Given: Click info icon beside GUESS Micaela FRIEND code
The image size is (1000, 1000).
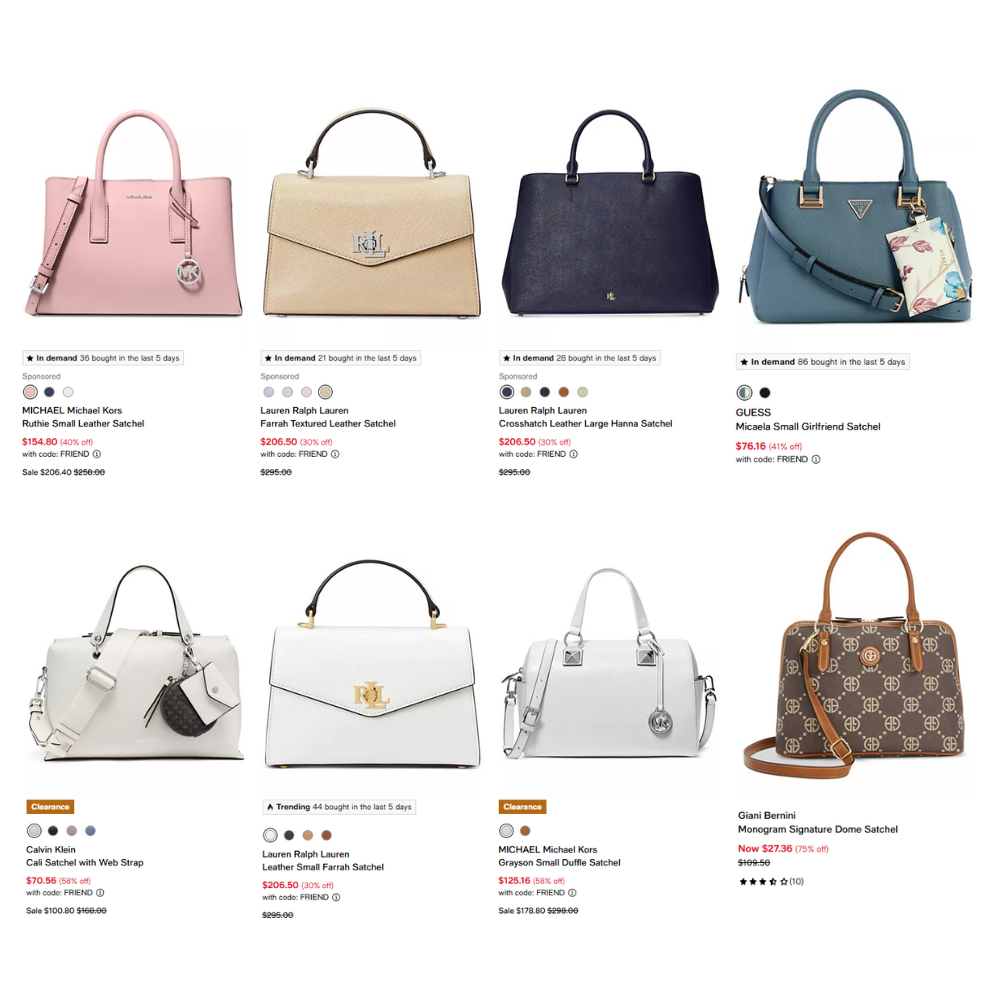Looking at the screenshot, I should (x=816, y=459).
